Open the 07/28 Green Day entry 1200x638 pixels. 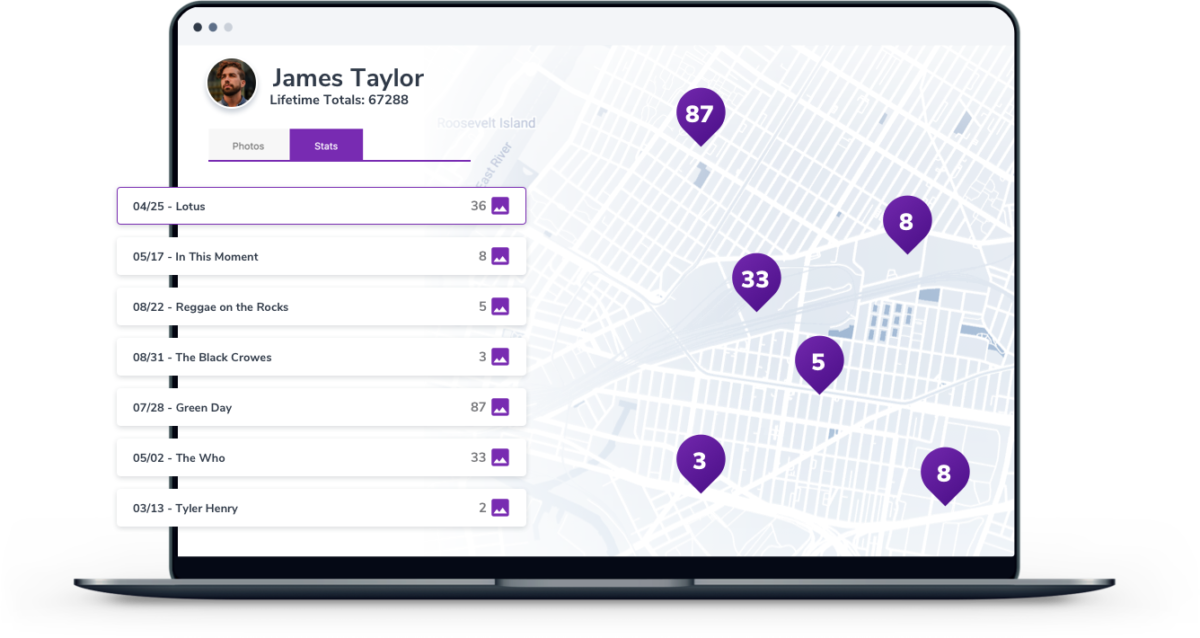[x=300, y=407]
